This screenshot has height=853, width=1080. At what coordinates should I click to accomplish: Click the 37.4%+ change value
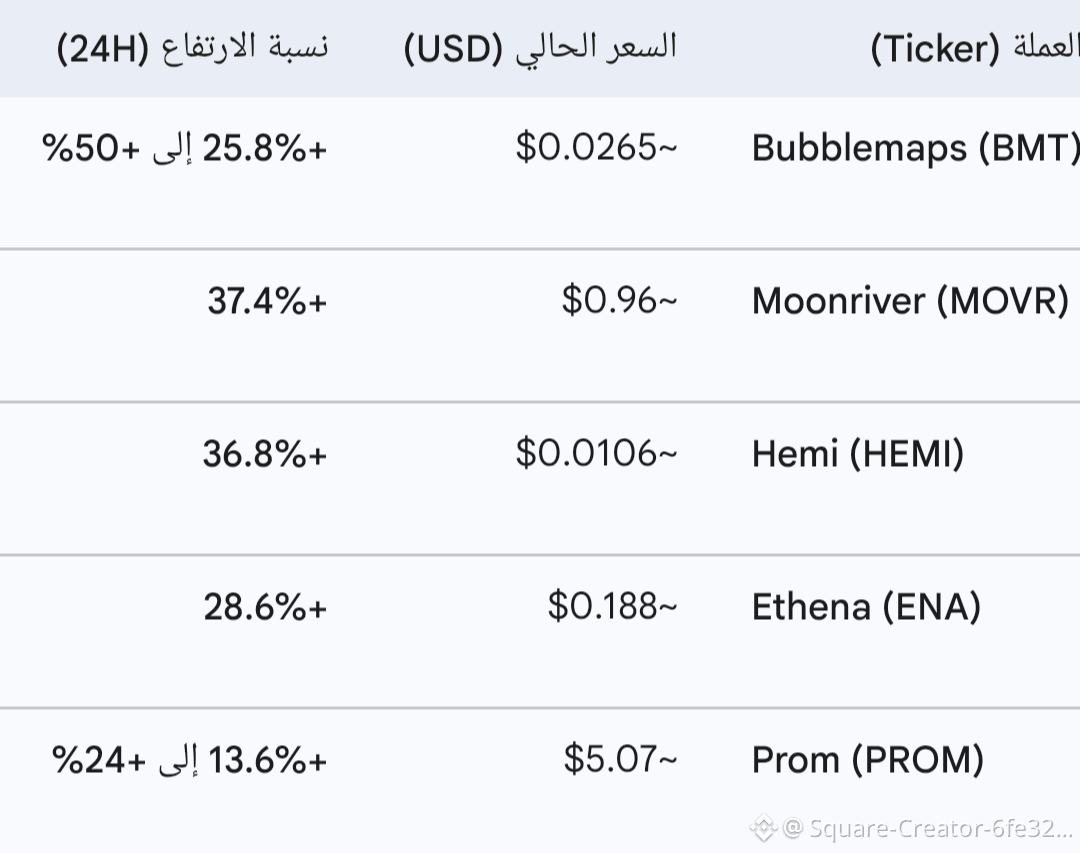click(x=267, y=301)
